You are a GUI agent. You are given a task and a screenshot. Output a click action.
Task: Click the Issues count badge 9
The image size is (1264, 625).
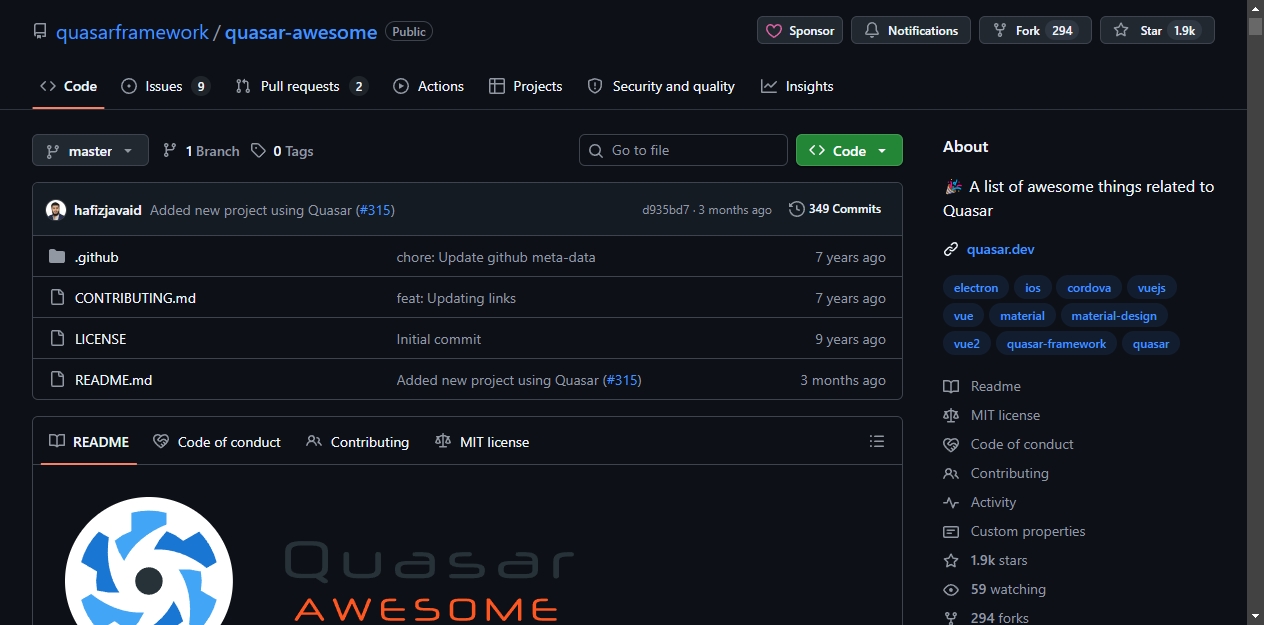point(201,86)
